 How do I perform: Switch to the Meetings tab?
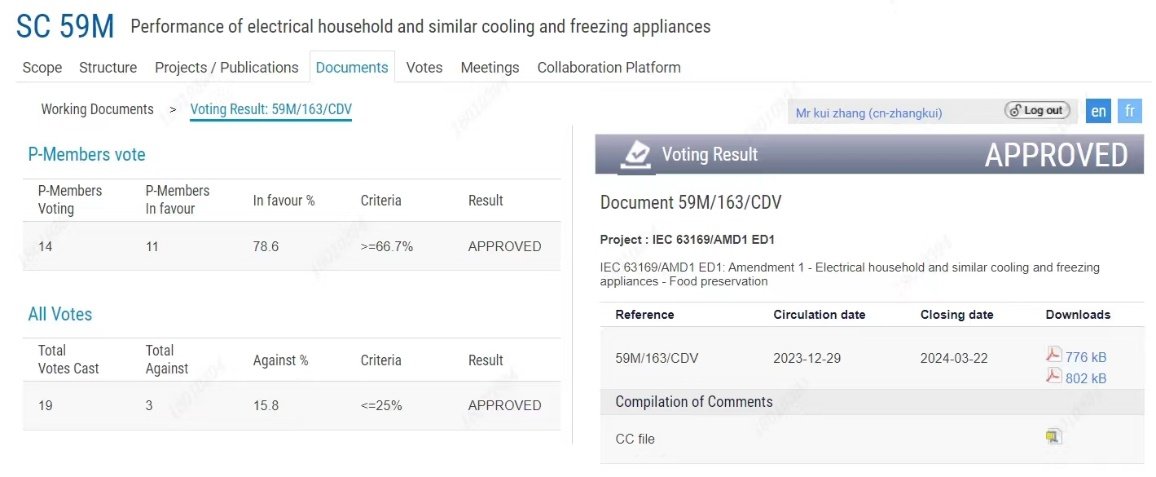pos(490,67)
